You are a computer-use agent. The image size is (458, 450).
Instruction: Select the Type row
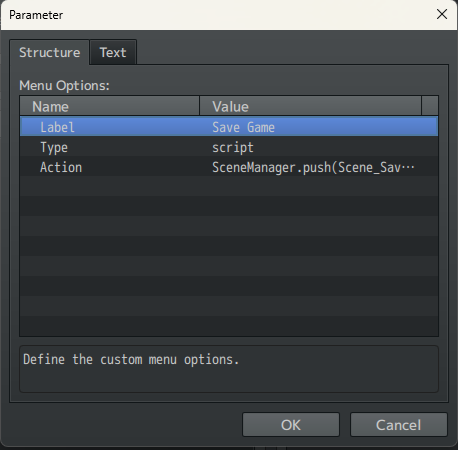click(229, 146)
